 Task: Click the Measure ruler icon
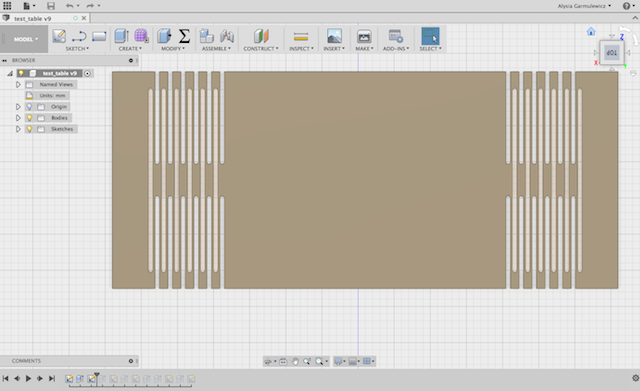pos(301,36)
